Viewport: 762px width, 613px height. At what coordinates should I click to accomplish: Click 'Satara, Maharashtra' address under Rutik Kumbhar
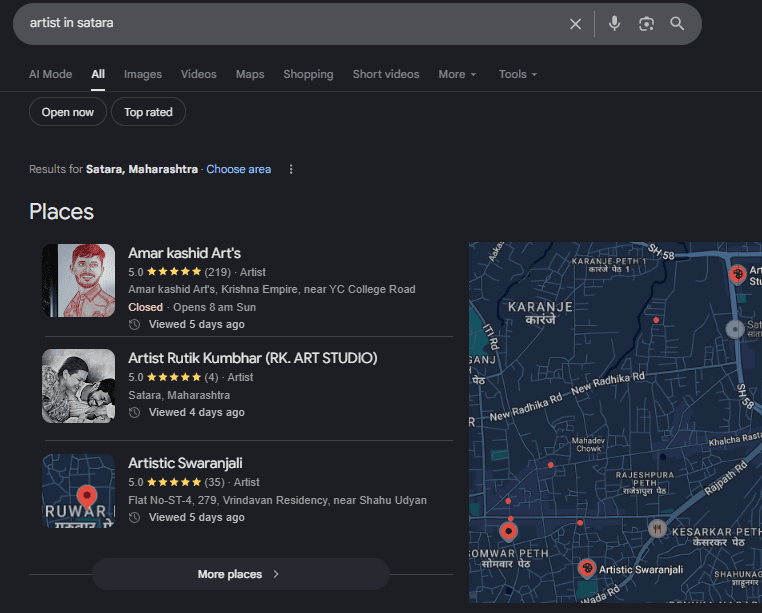pyautogui.click(x=179, y=395)
